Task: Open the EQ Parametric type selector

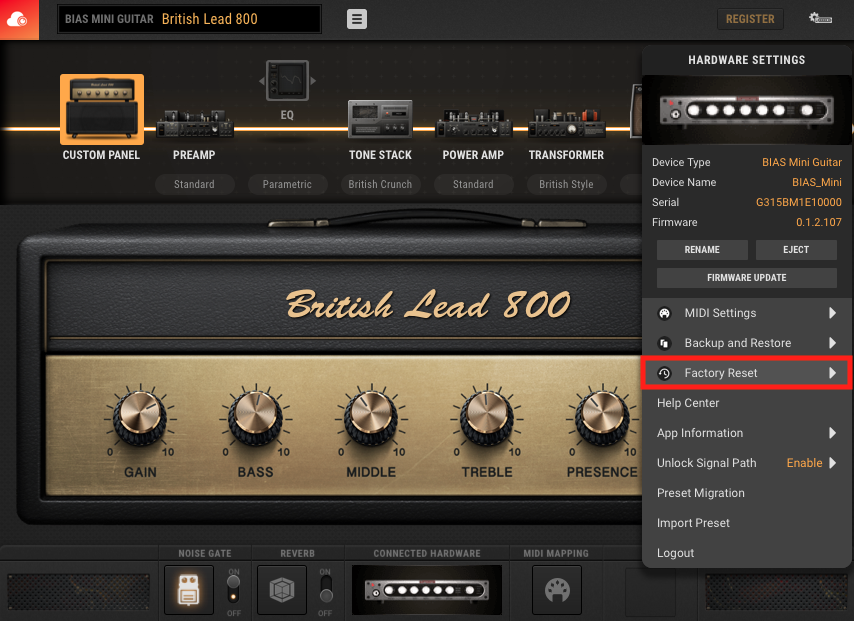Action: coord(287,184)
